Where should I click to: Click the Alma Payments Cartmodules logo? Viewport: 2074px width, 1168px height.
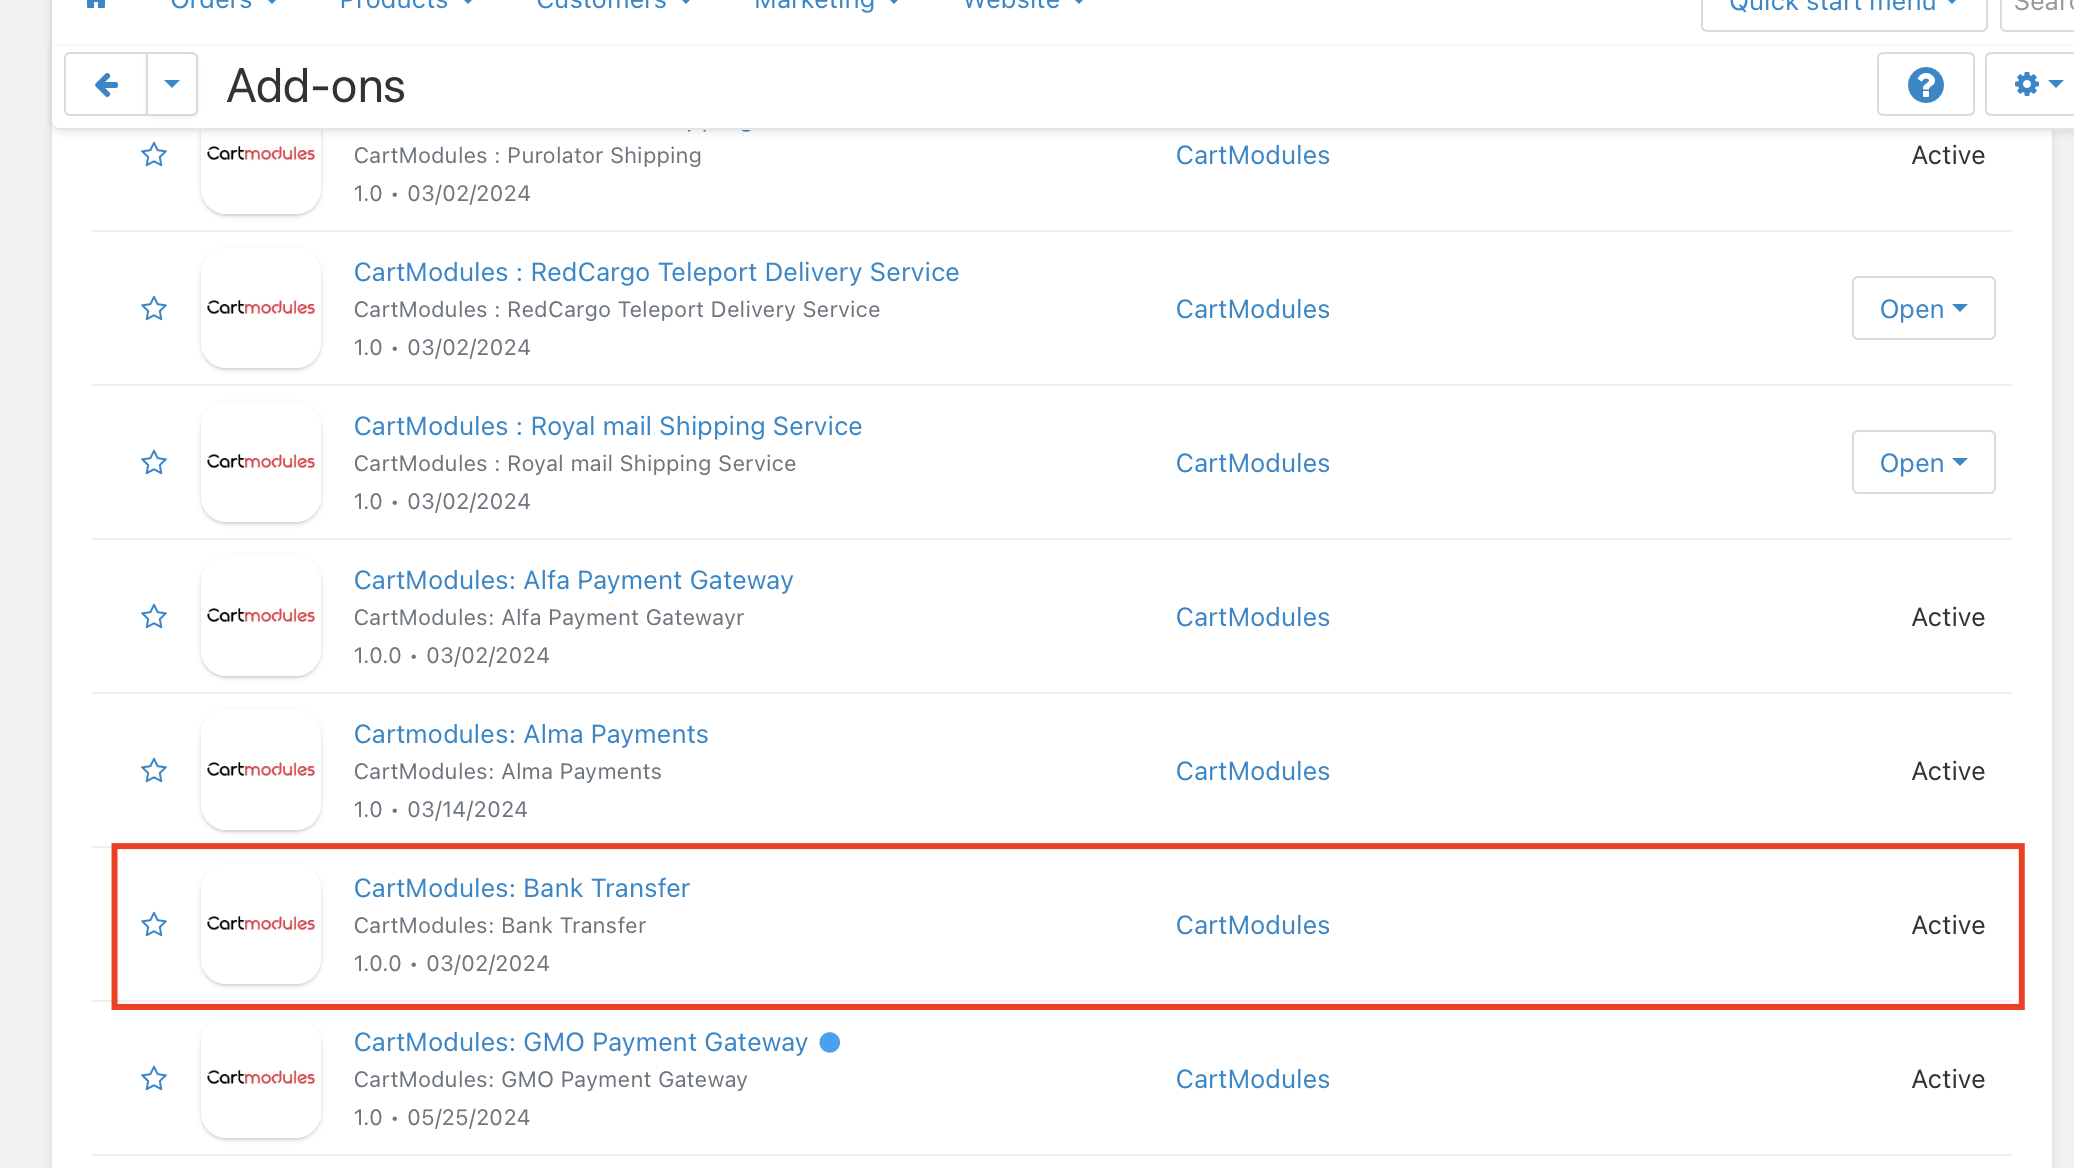tap(261, 770)
